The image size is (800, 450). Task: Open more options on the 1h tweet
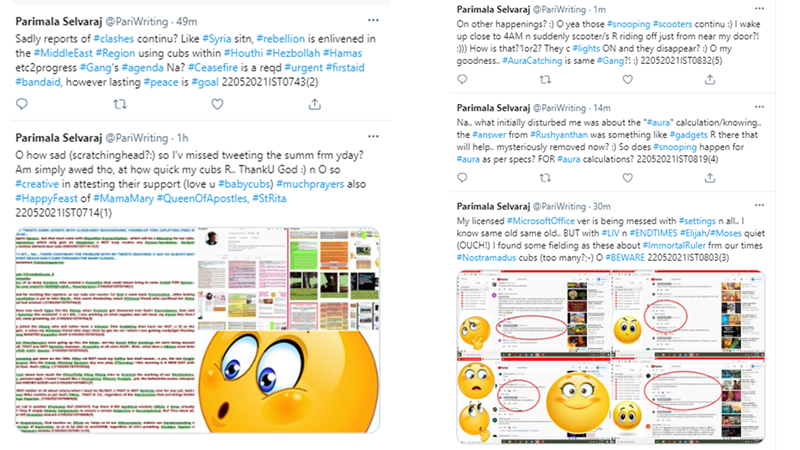pyautogui.click(x=373, y=136)
